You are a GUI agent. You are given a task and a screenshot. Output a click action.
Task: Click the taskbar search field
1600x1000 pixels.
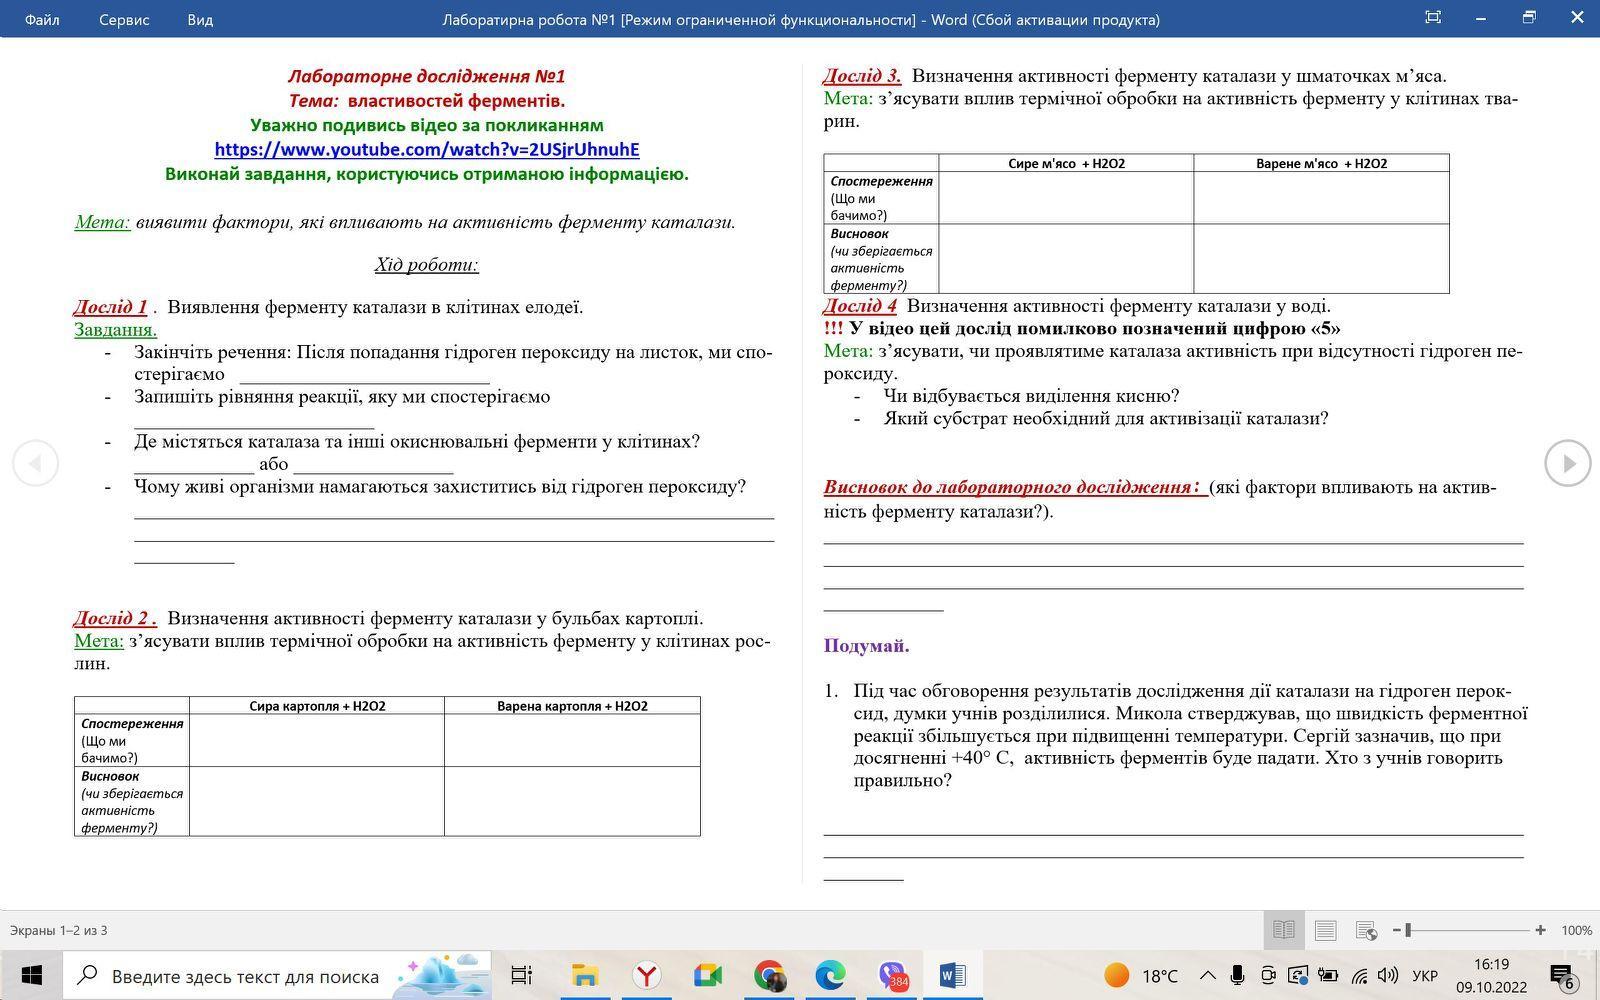(277, 975)
